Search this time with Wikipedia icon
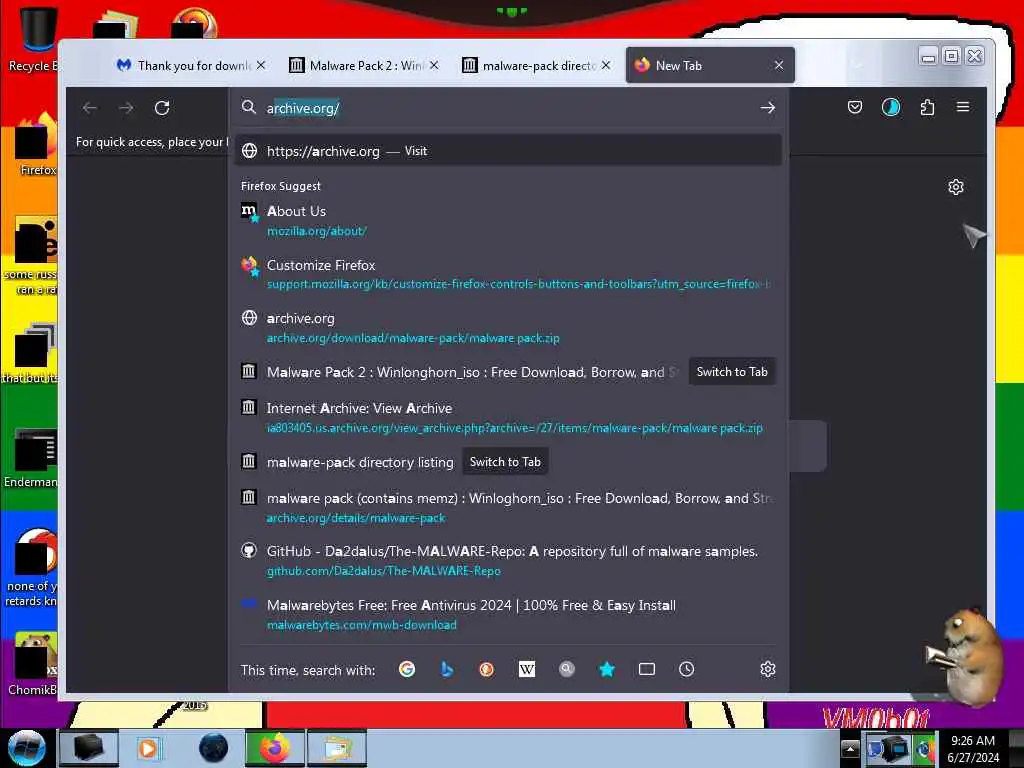This screenshot has width=1024, height=768. click(x=526, y=669)
